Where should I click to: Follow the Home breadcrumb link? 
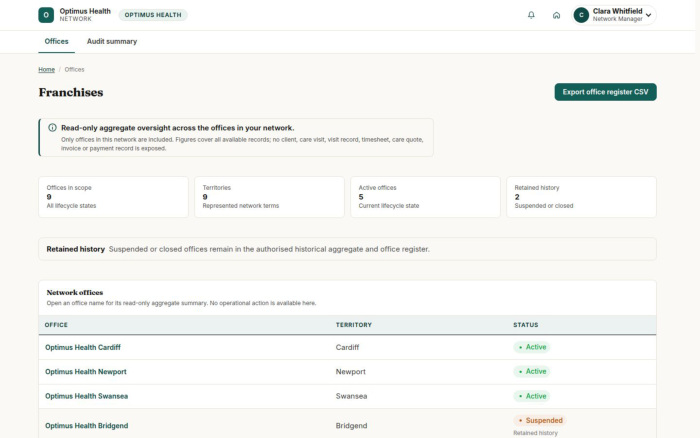46,70
